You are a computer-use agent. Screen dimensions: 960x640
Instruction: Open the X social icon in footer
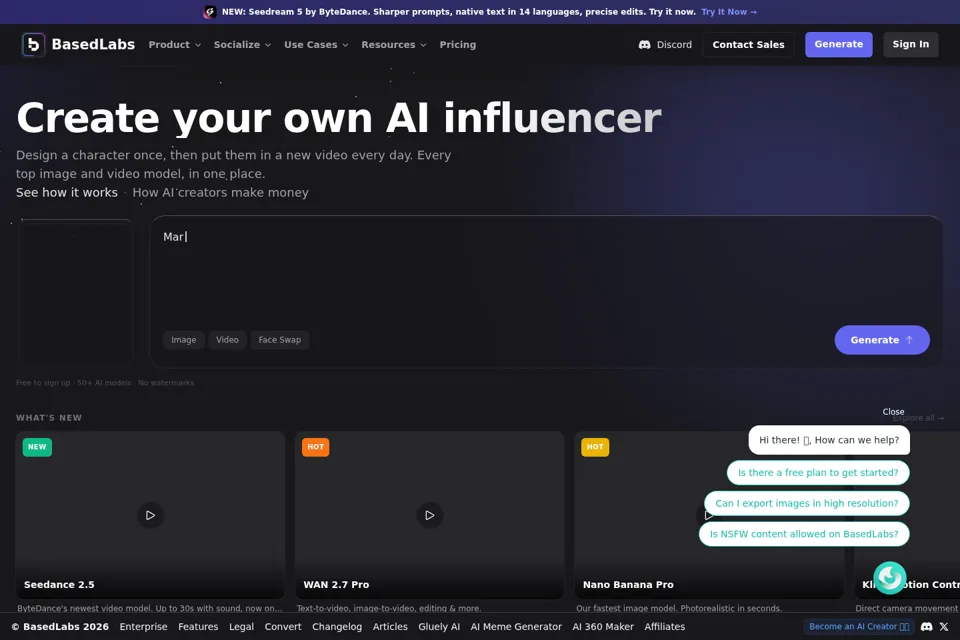[x=944, y=627]
